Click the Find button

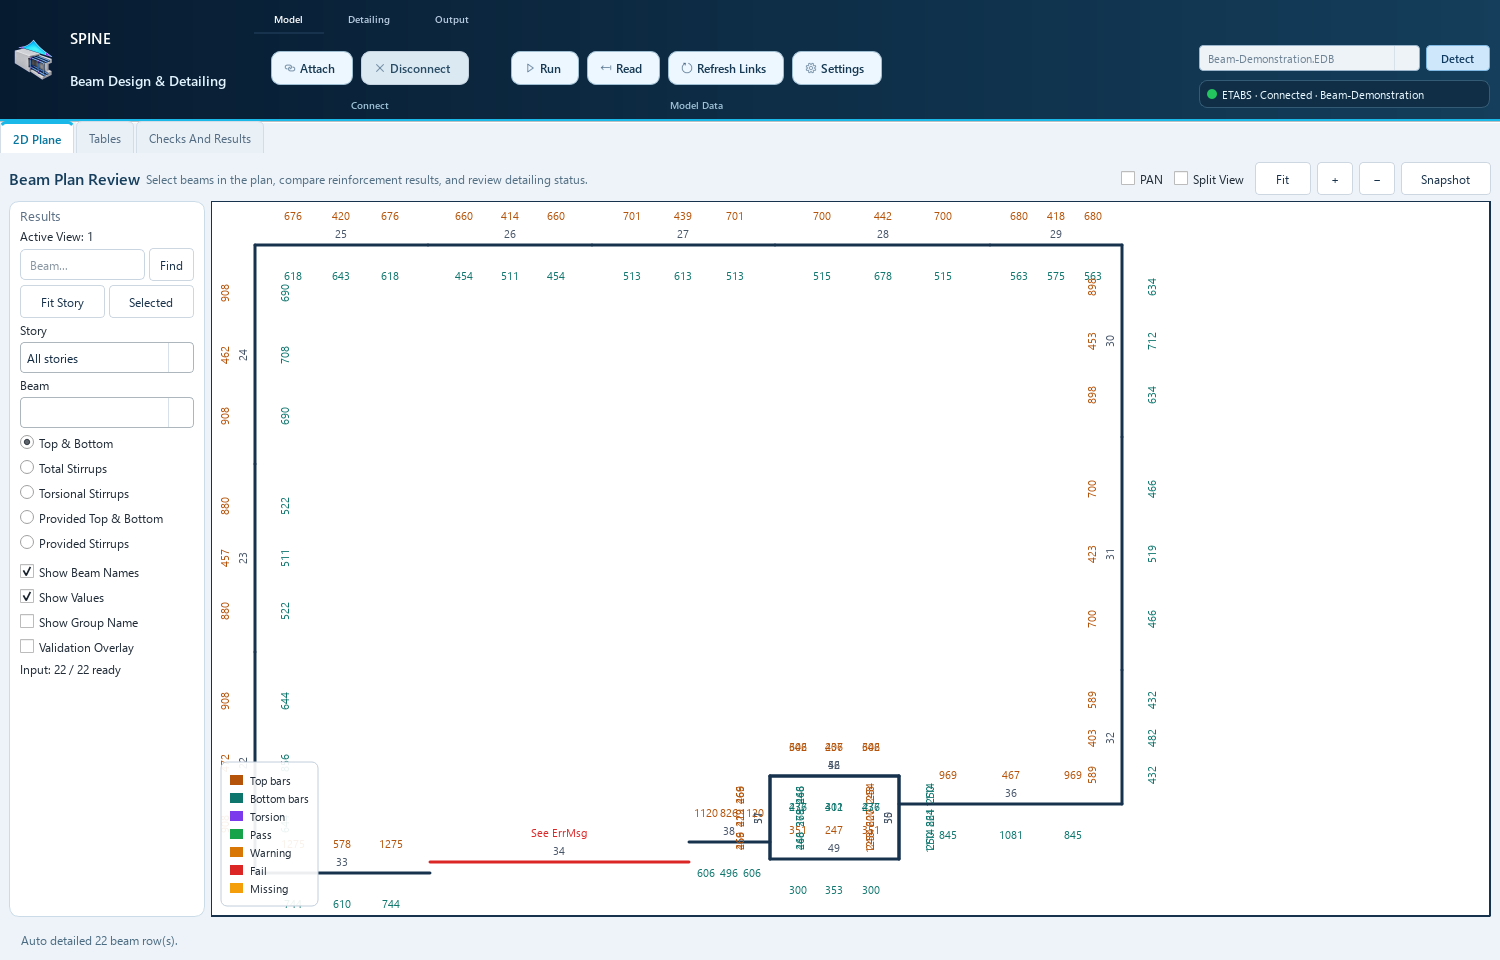point(171,265)
